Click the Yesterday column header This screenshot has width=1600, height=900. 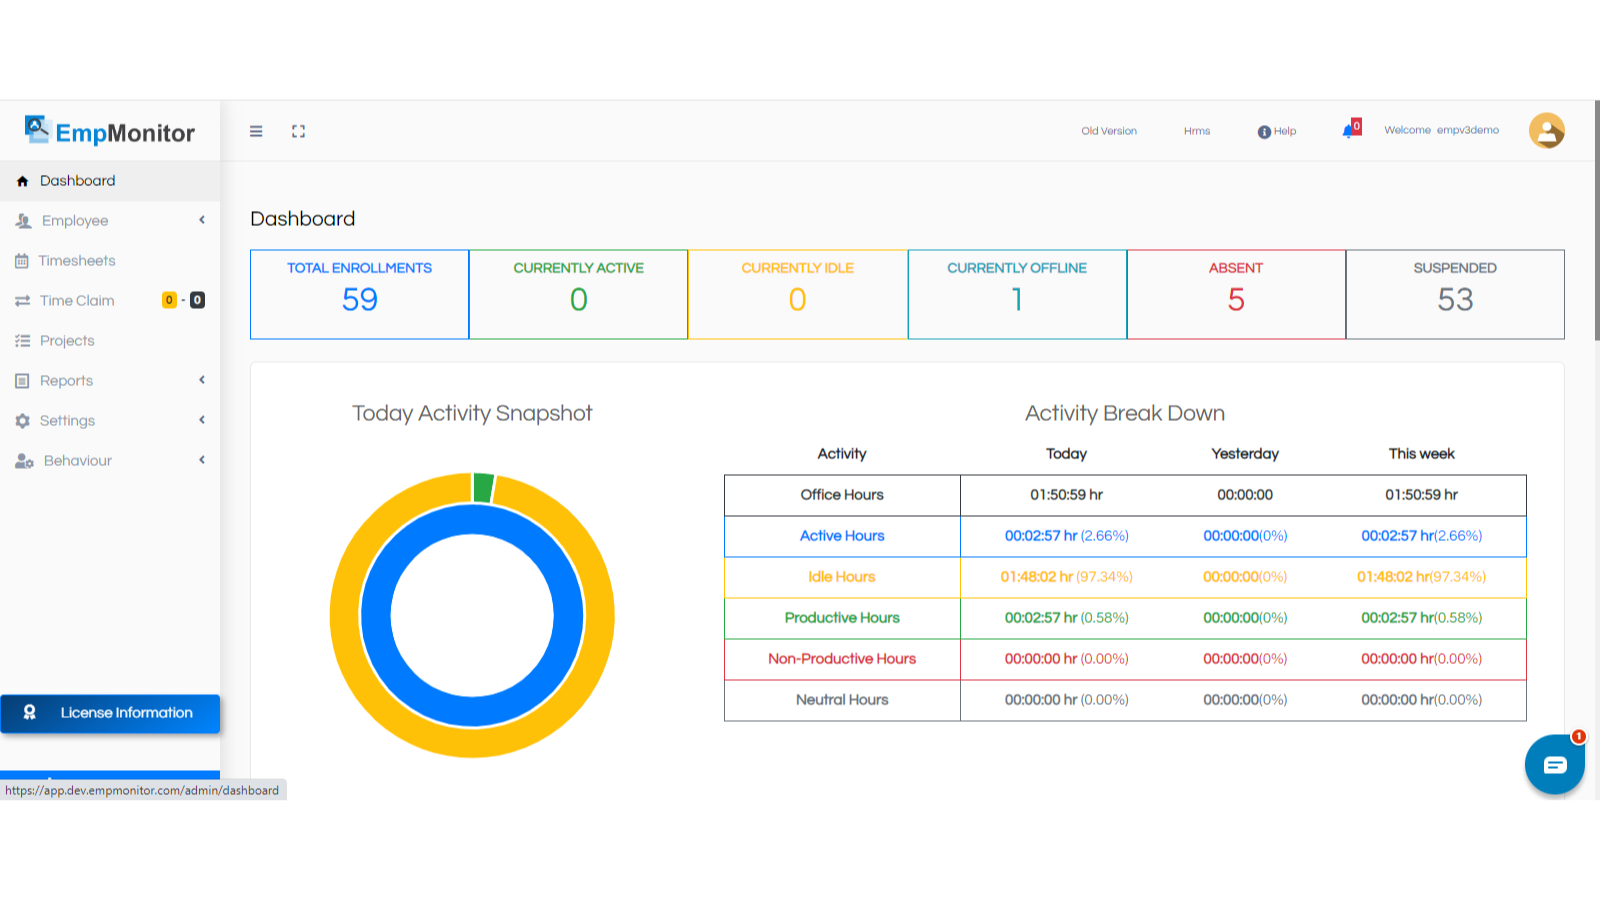pyautogui.click(x=1245, y=454)
